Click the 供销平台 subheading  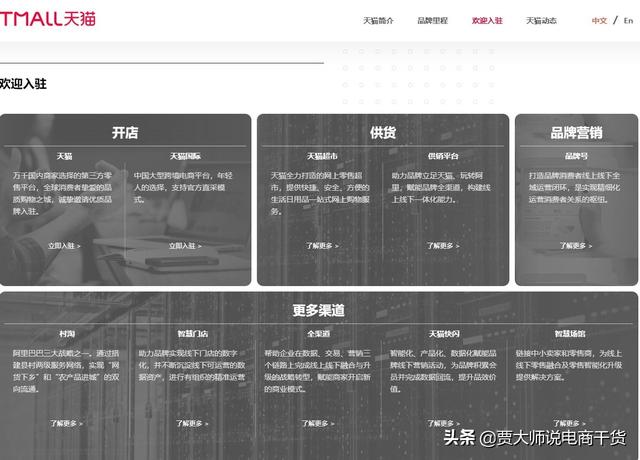point(443,156)
